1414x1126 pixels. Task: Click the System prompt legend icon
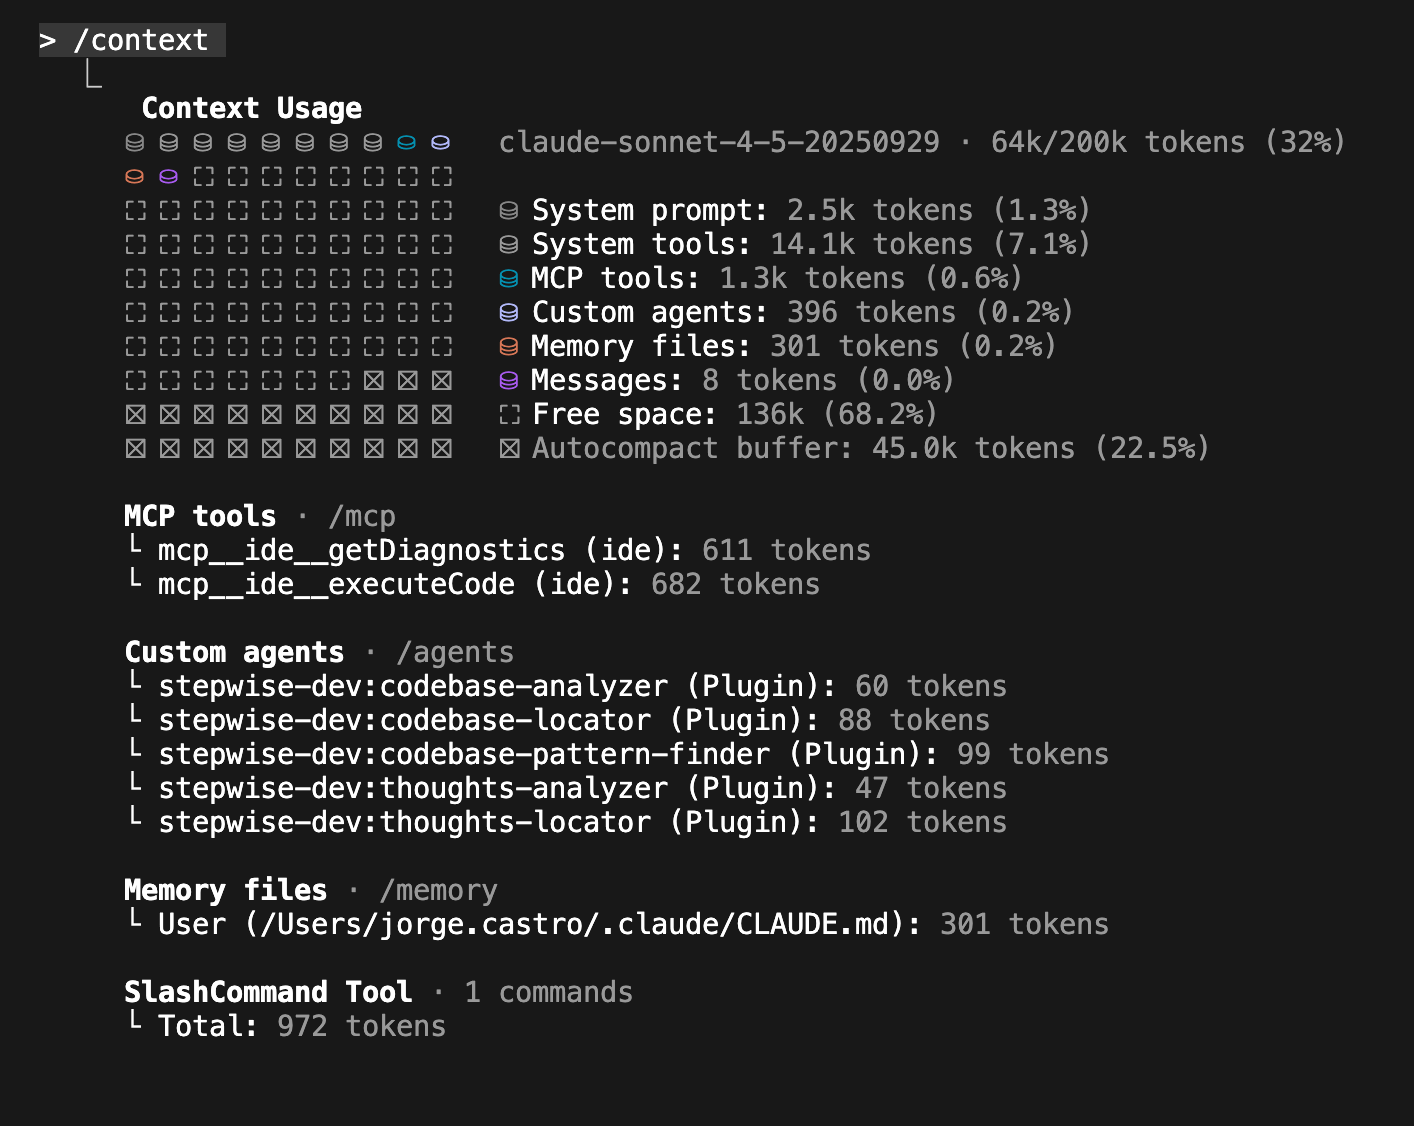(509, 211)
